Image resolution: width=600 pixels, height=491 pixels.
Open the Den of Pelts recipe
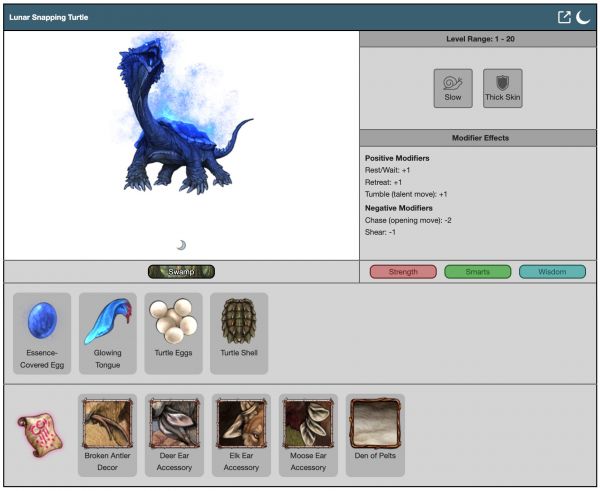[x=375, y=434]
